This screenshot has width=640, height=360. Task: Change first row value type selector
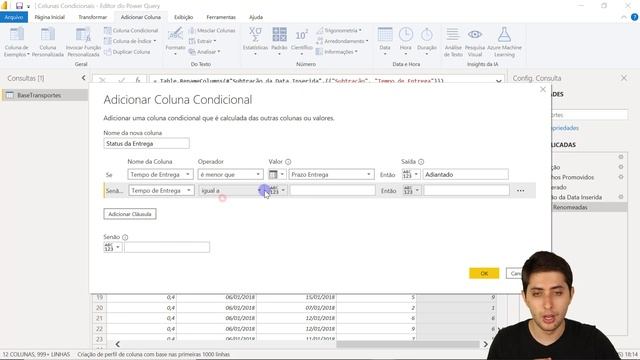tap(277, 175)
